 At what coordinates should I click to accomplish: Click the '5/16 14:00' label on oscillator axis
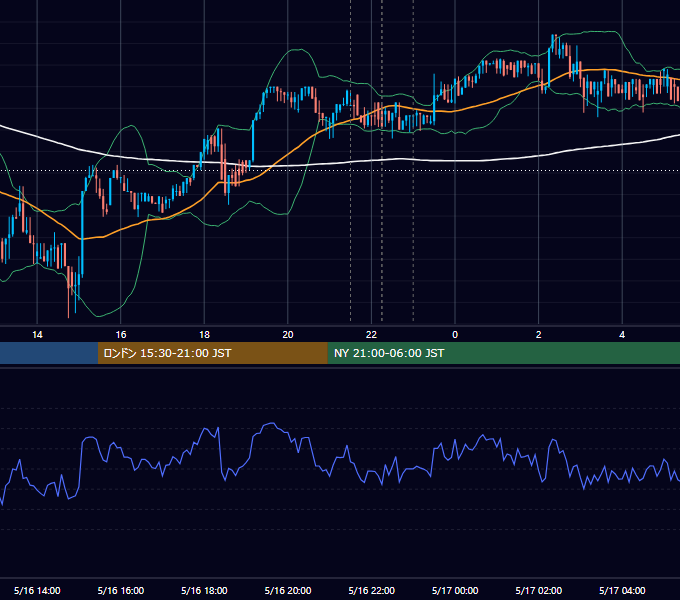point(37,590)
